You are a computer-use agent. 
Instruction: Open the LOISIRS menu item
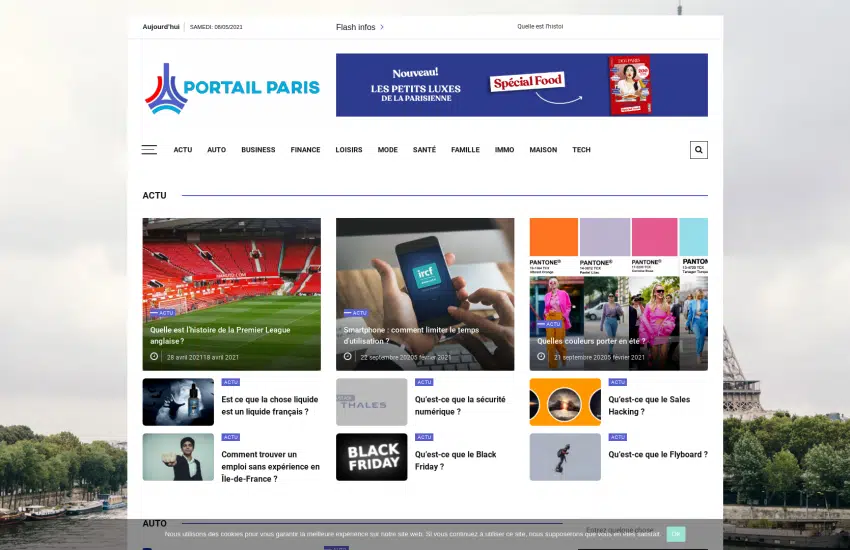(x=349, y=150)
